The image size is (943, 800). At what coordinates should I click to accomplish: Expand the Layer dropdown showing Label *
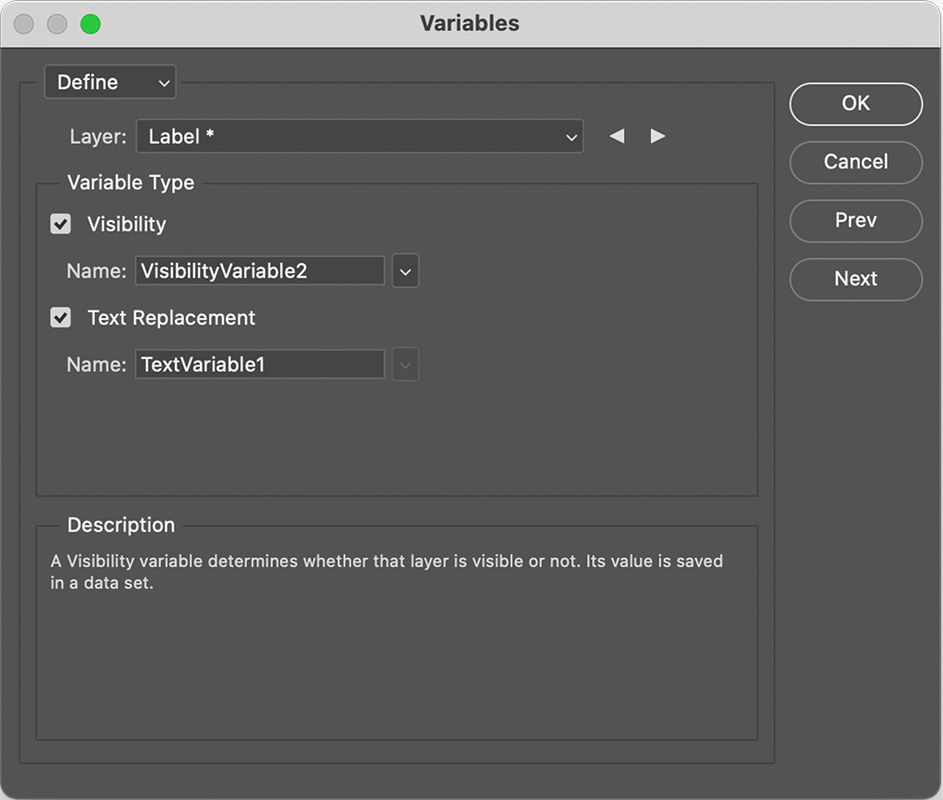coord(360,136)
